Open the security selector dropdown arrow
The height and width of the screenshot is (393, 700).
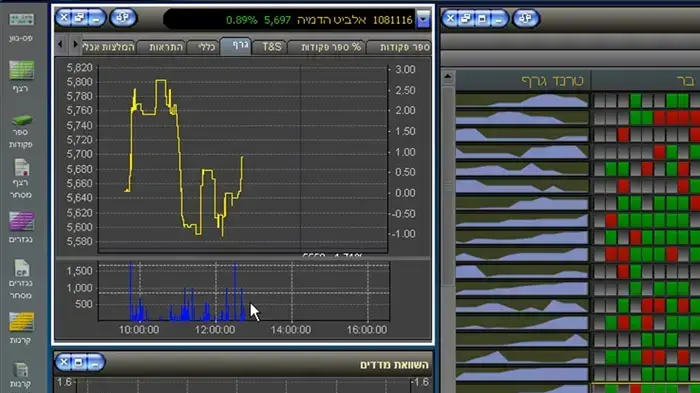pos(423,20)
